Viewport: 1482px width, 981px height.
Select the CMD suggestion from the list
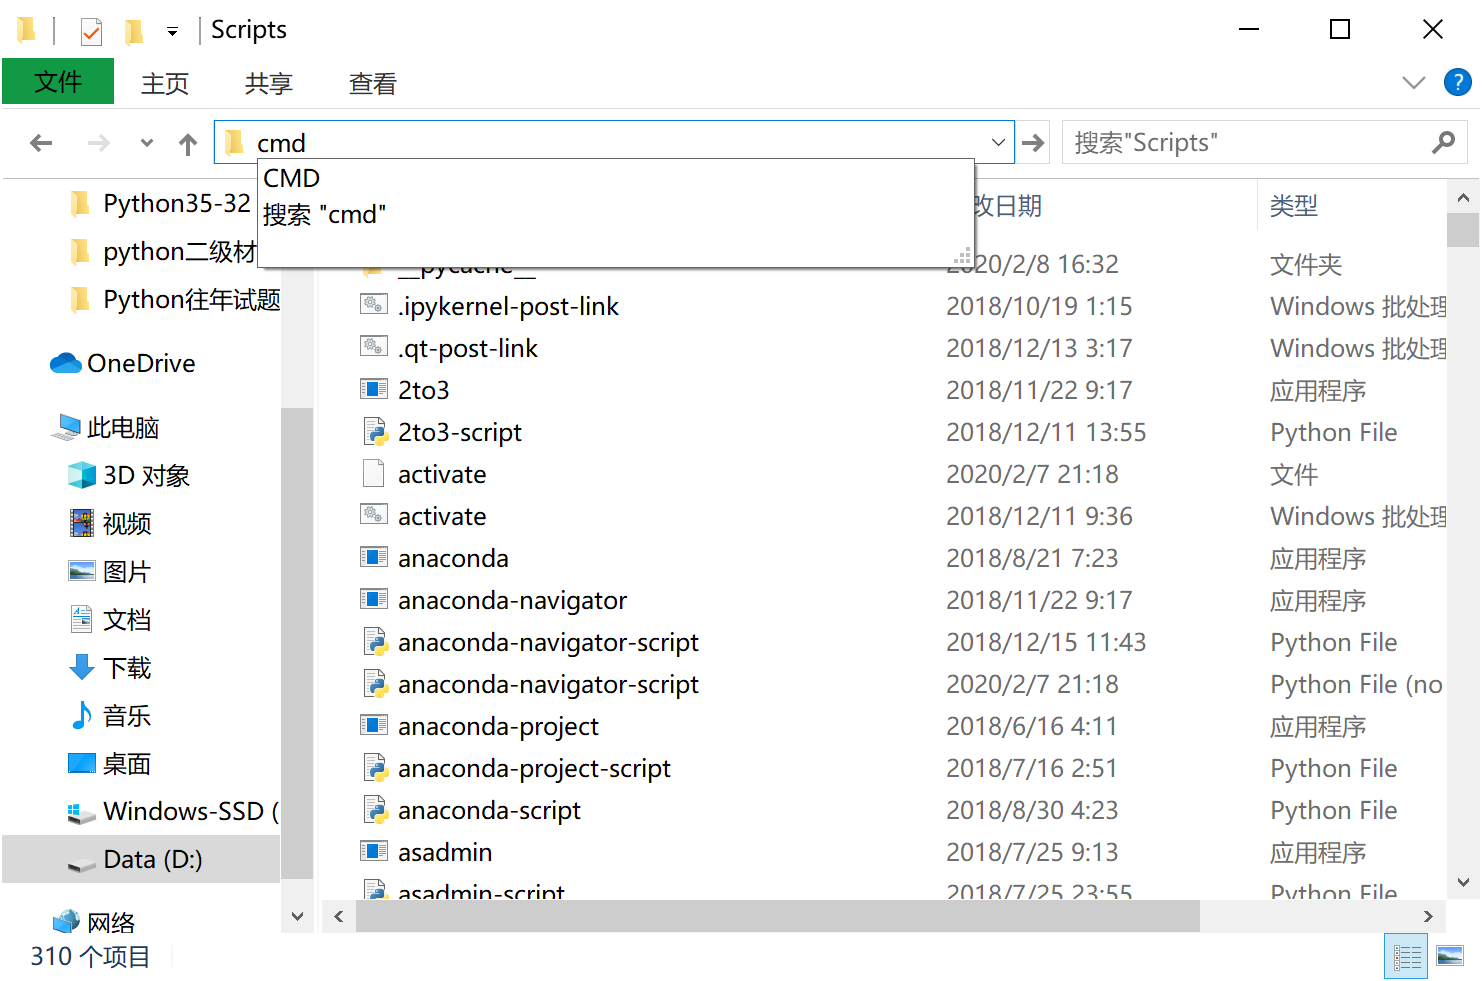click(x=291, y=177)
